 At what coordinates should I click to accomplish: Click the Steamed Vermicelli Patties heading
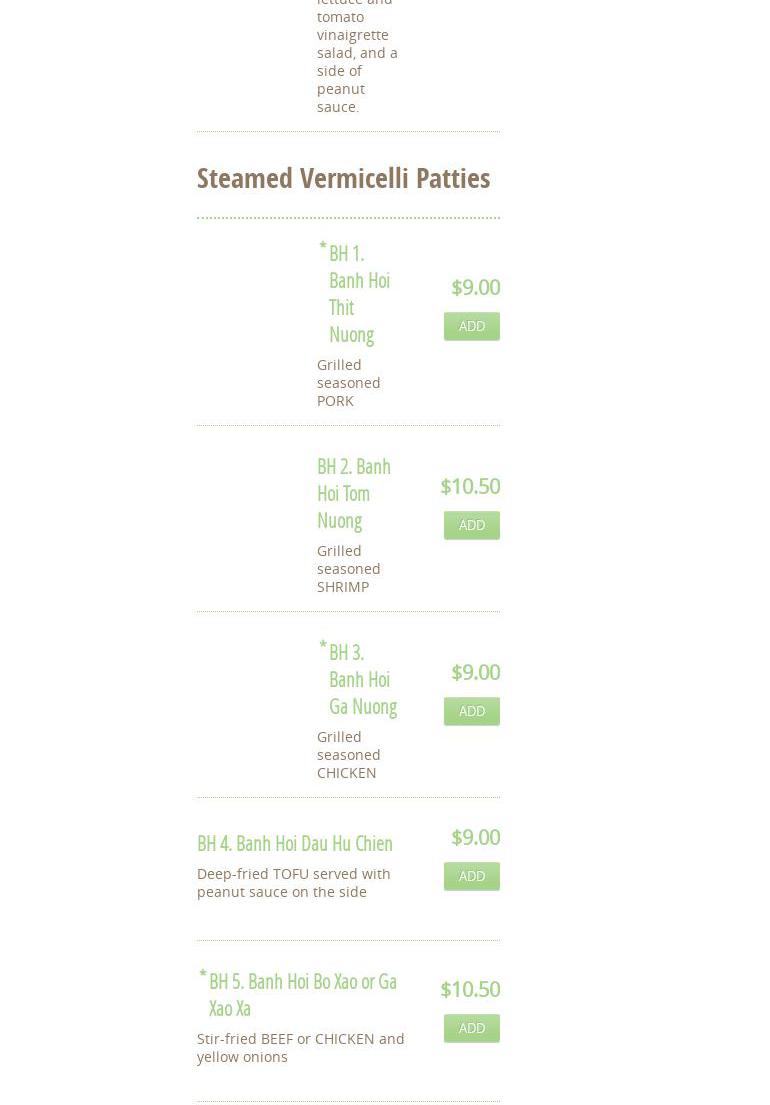point(343,178)
